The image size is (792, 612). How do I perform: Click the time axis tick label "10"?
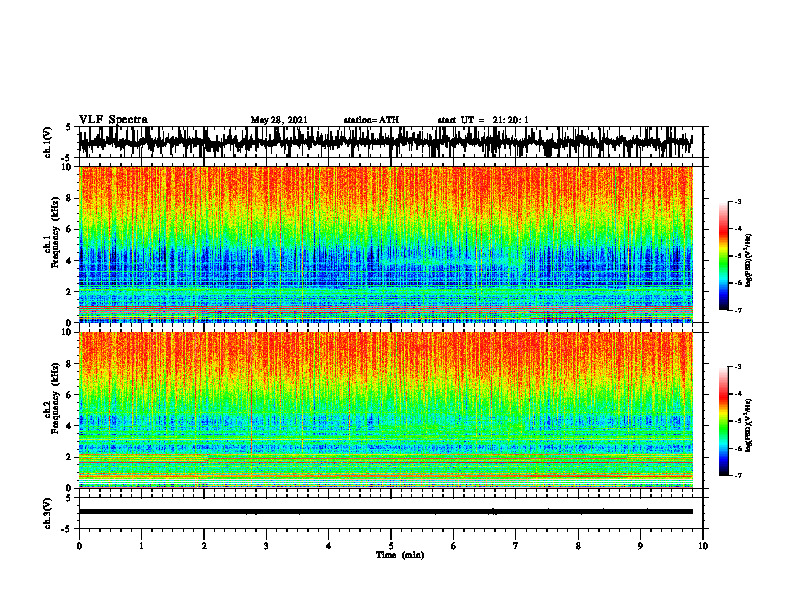click(703, 546)
